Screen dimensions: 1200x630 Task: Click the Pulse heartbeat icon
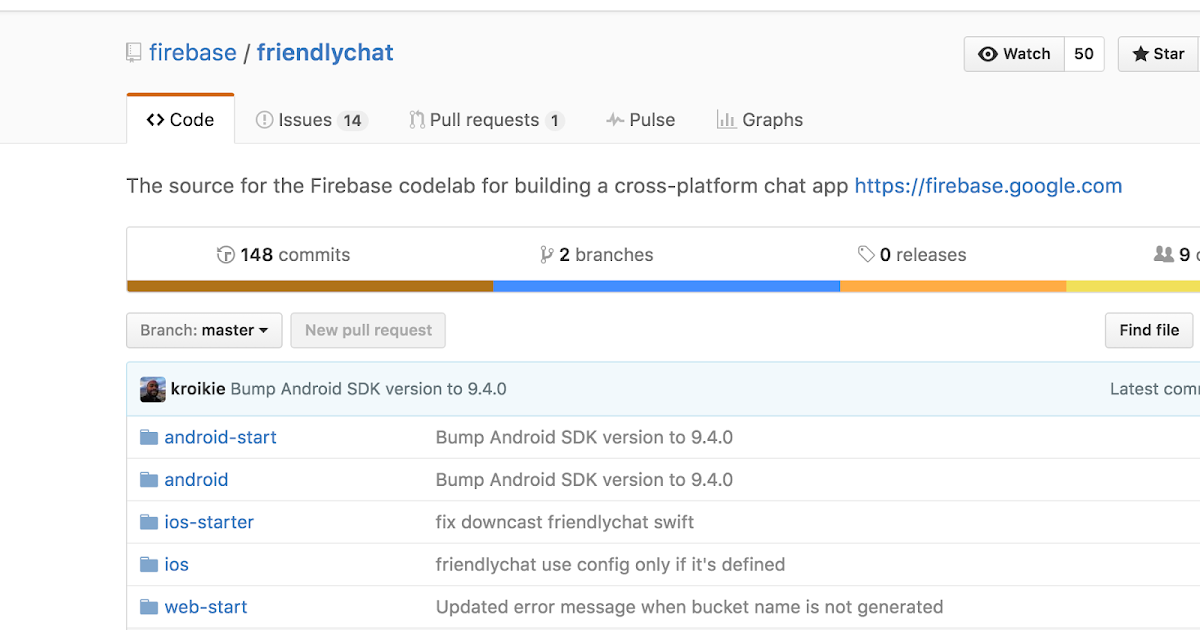[613, 119]
